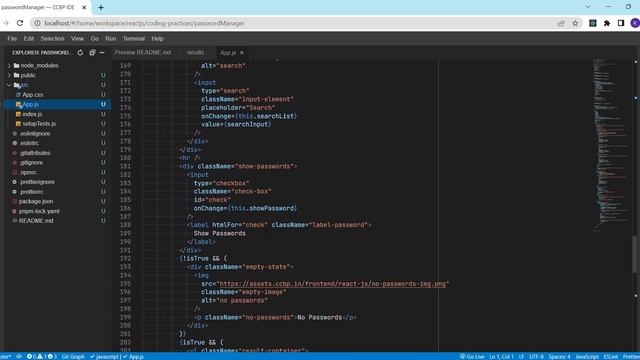
Task: Change the UTF-8 file encoding
Action: pyautogui.click(x=536, y=357)
